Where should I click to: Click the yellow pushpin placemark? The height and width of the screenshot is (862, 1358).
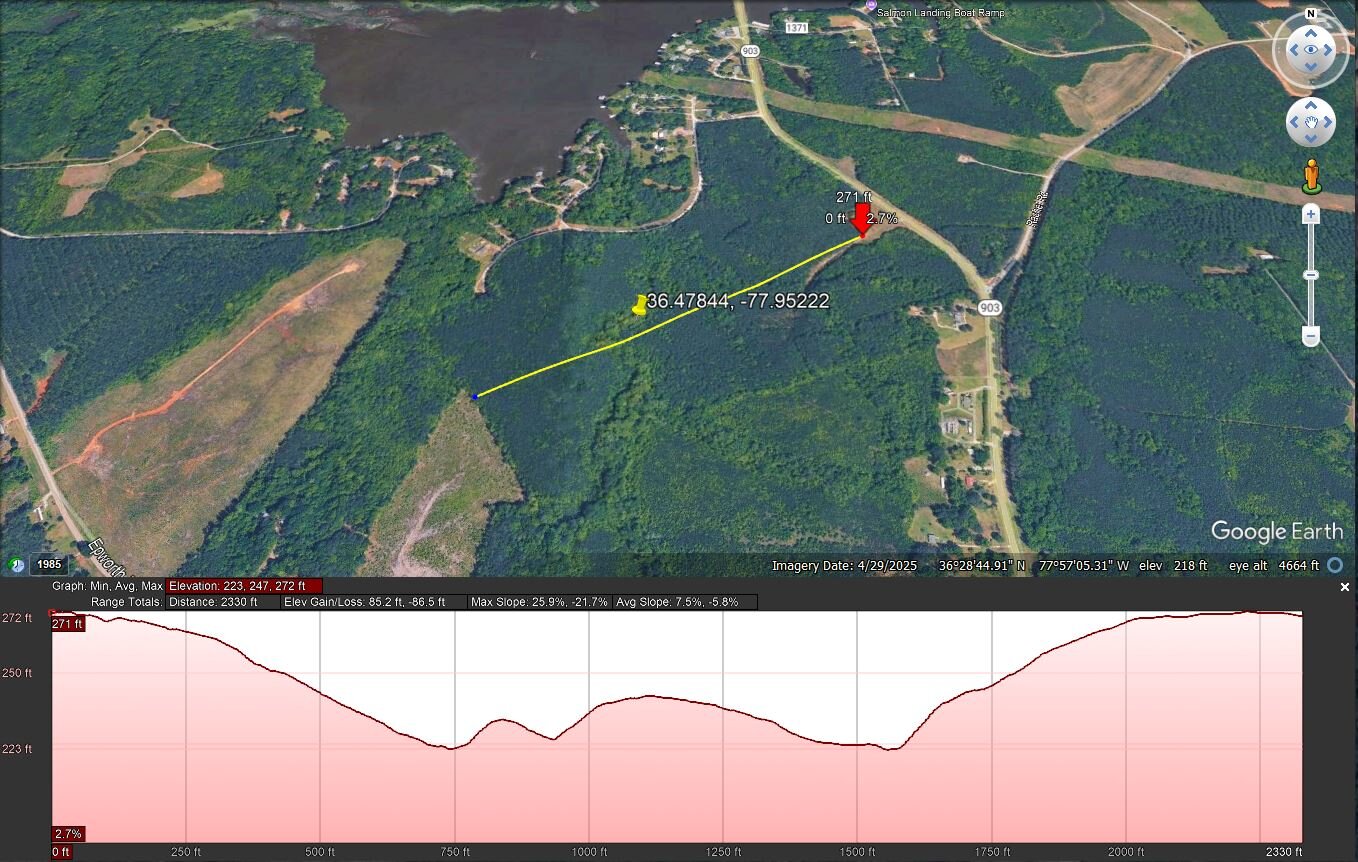(640, 305)
